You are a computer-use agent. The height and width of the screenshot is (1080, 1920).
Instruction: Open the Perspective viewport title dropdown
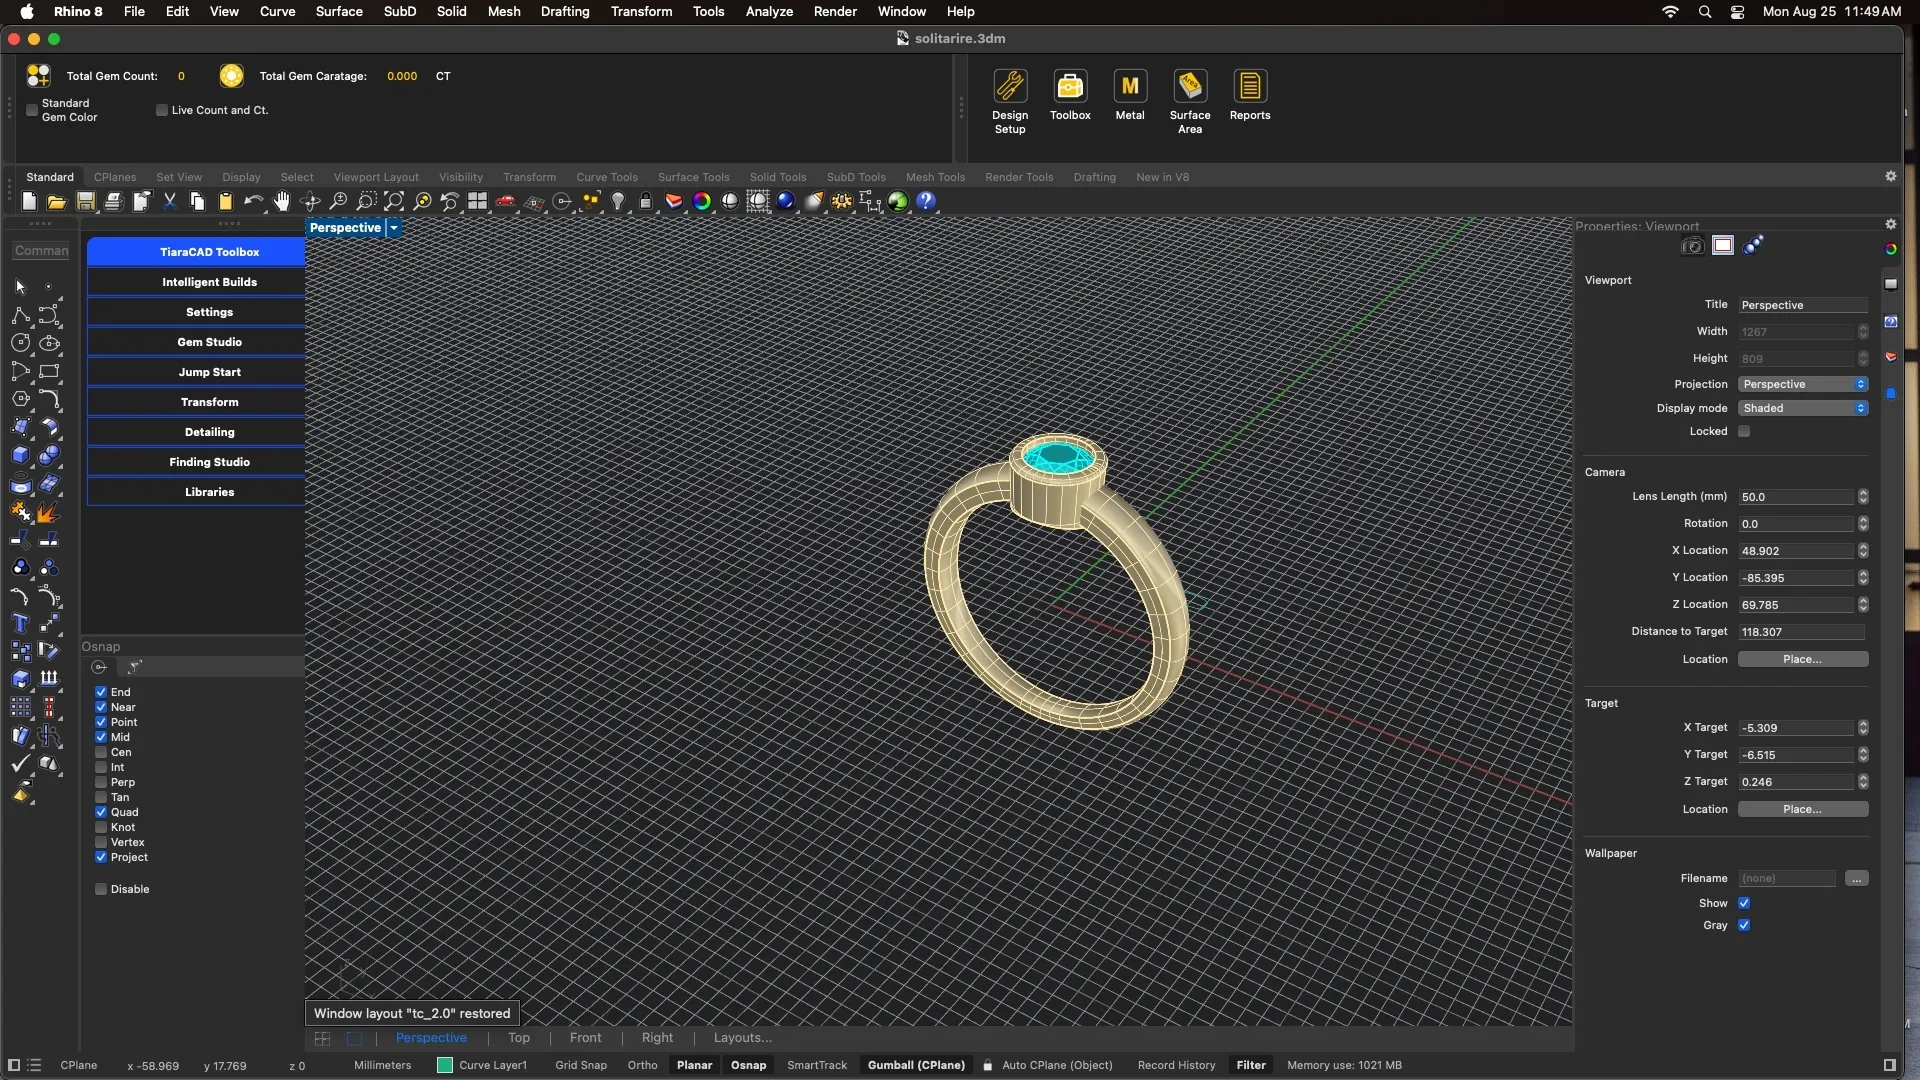pos(394,227)
